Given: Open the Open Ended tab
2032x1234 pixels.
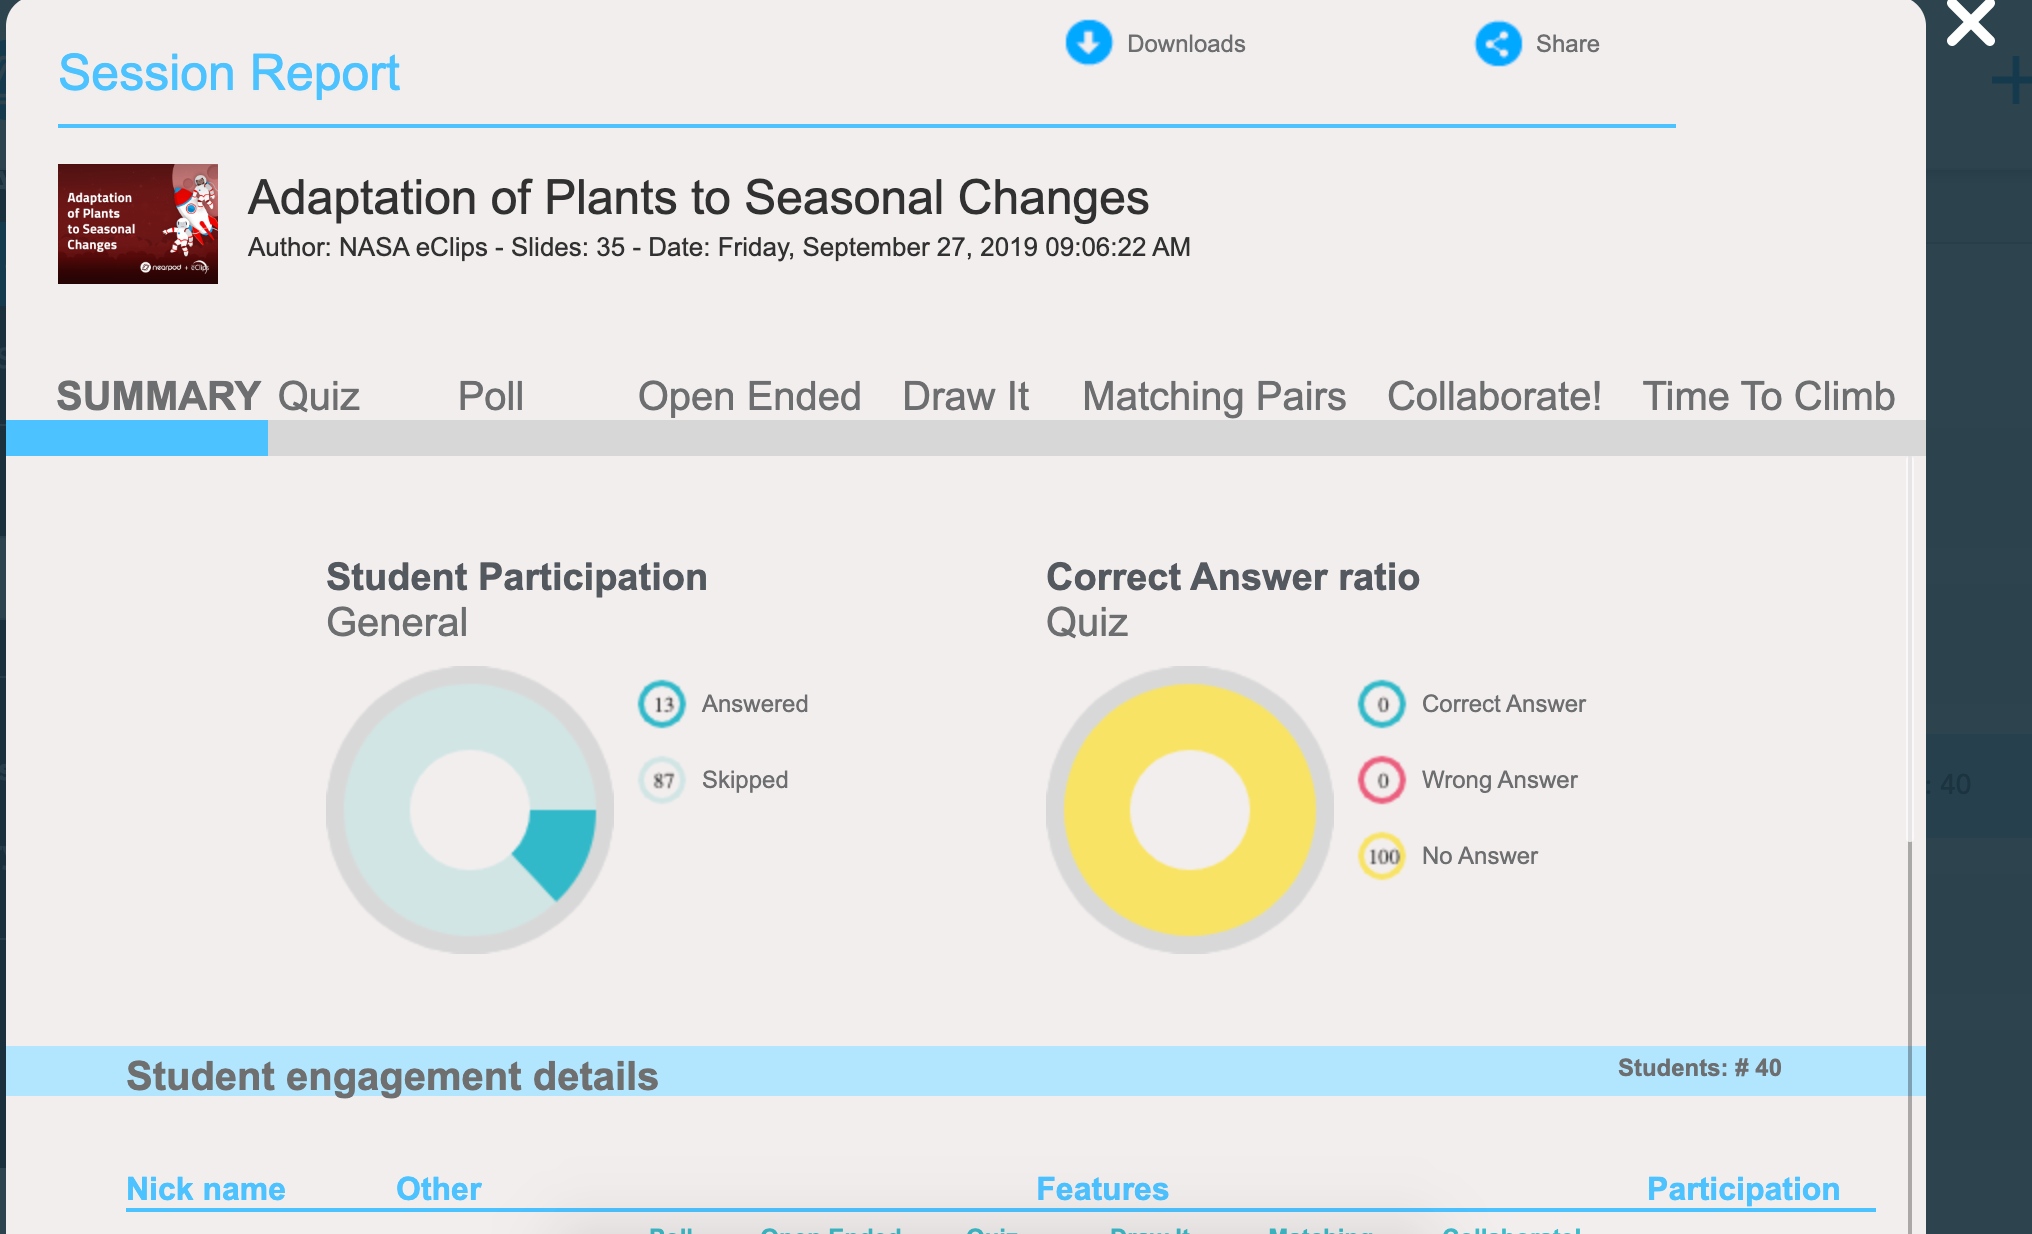Looking at the screenshot, I should pyautogui.click(x=749, y=397).
